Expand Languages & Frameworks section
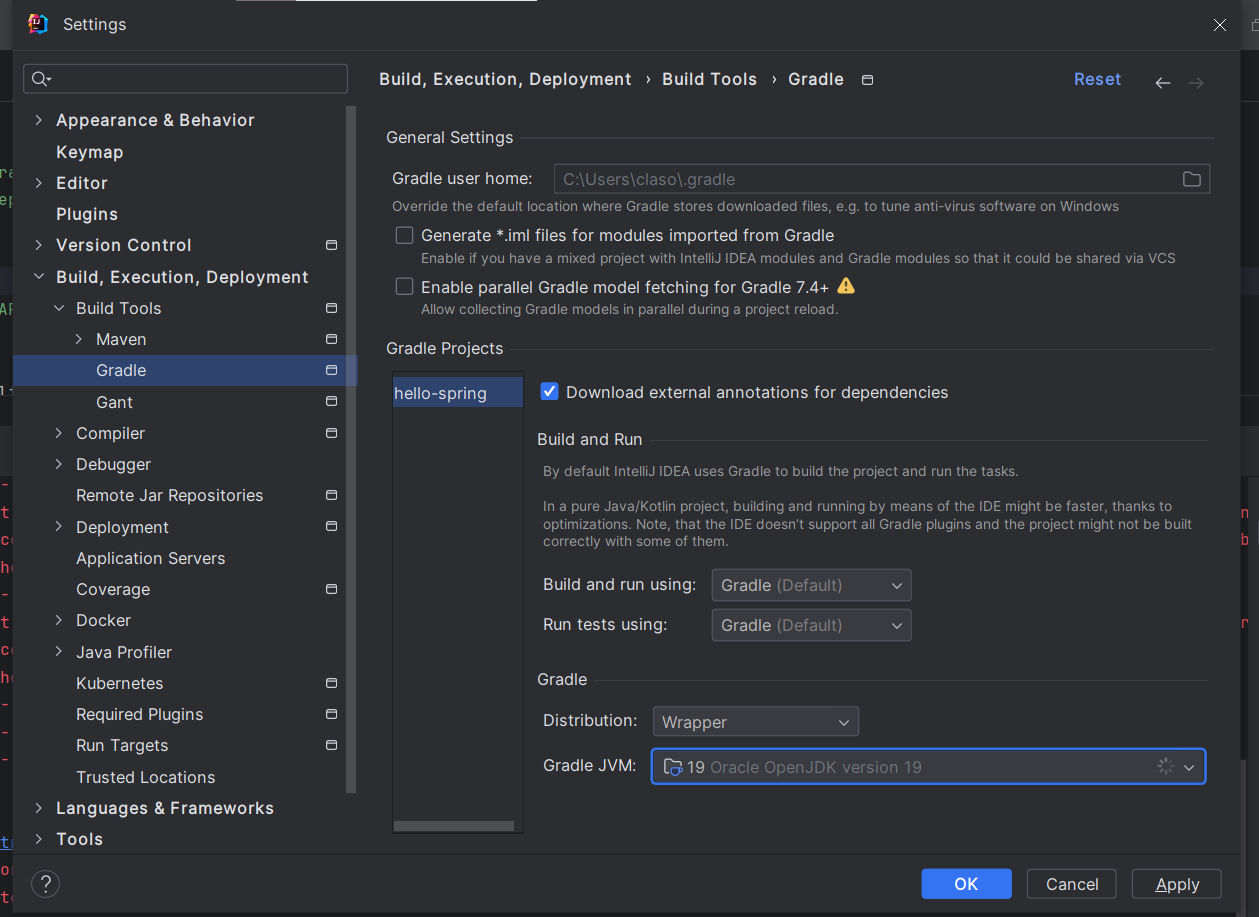This screenshot has height=917, width=1259. click(39, 808)
